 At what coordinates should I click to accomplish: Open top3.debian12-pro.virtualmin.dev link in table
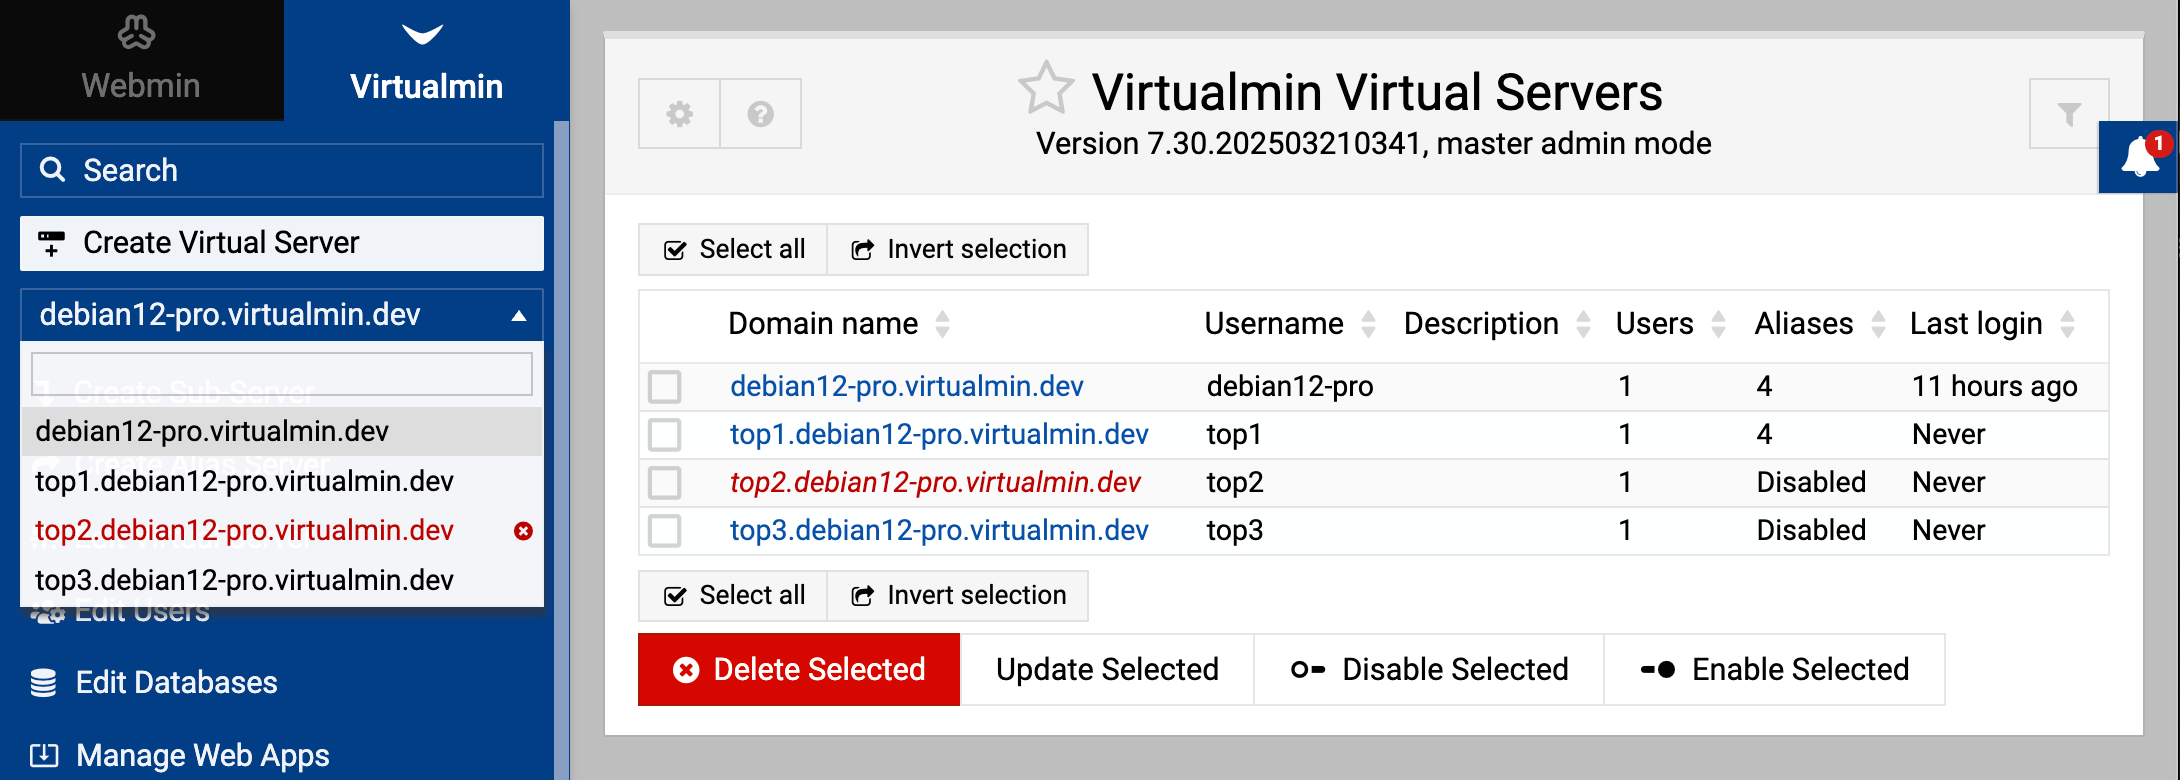(x=939, y=531)
